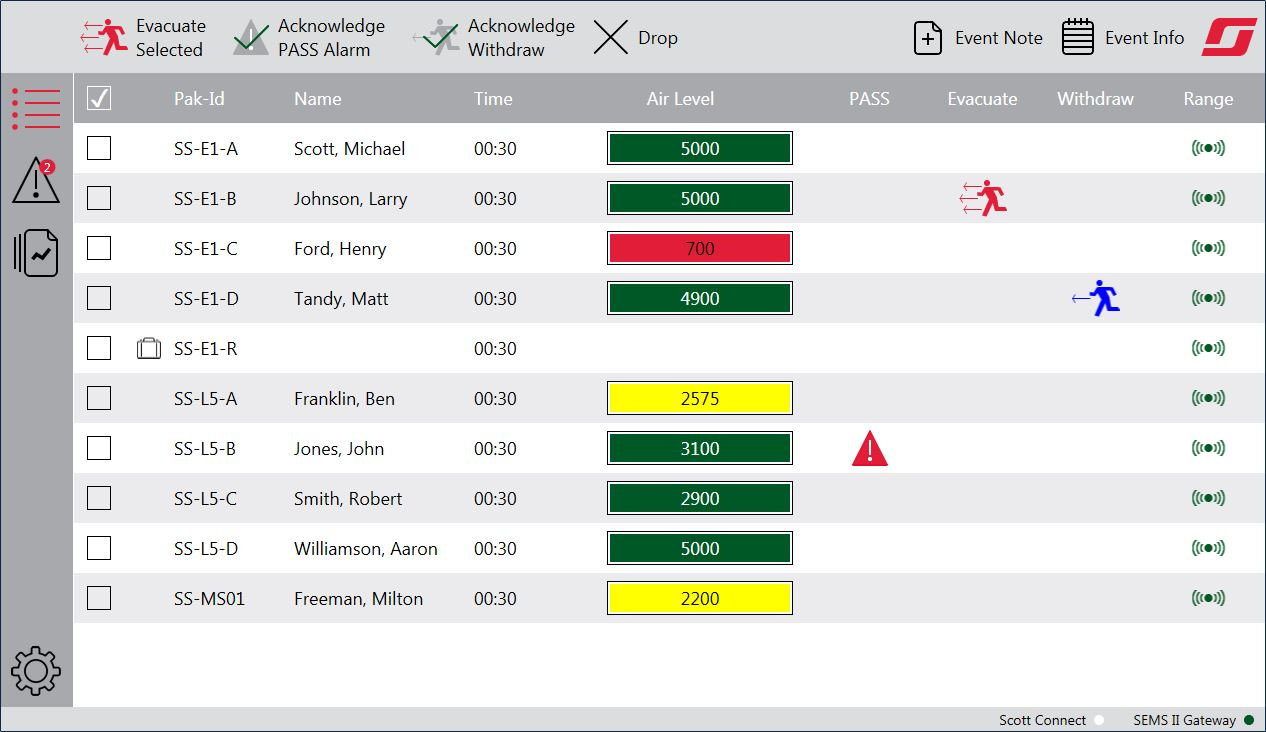Click the blue withdraw icon in Tandy's row
The width and height of the screenshot is (1266, 732).
click(1097, 297)
